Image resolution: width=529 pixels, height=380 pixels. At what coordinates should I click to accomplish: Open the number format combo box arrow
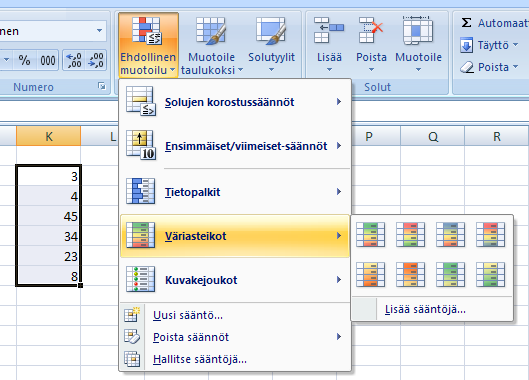point(99,31)
